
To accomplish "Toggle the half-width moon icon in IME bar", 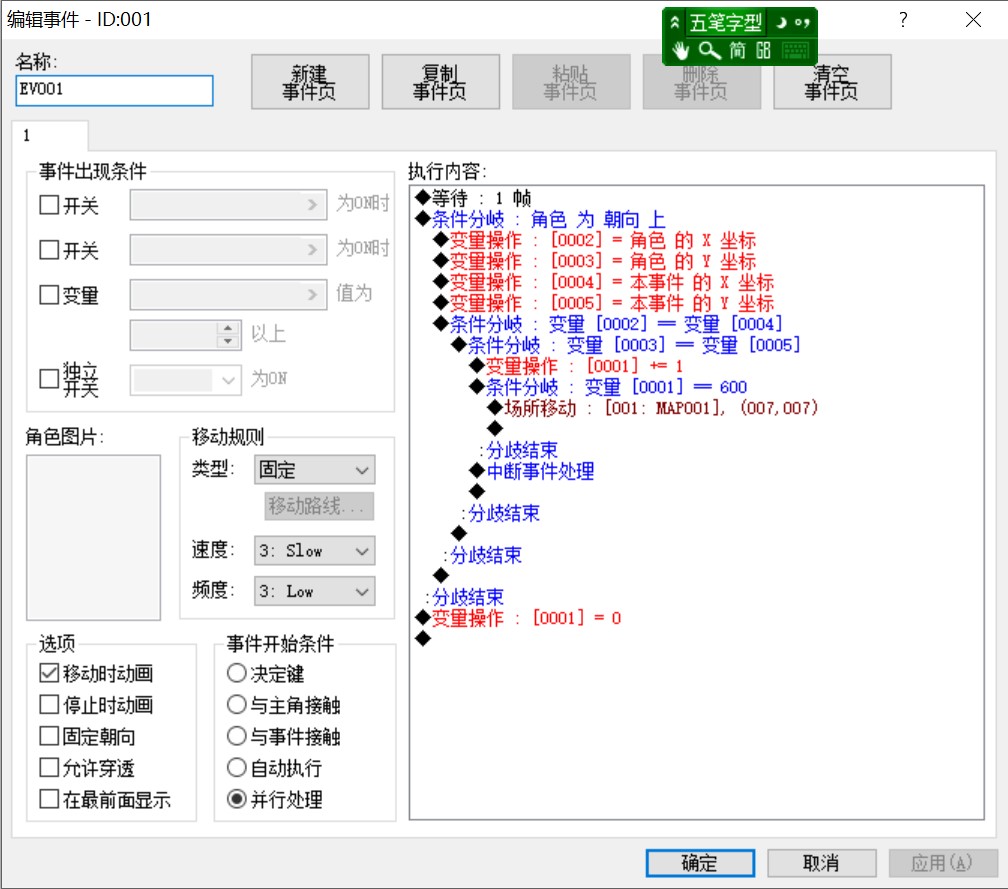I will (x=782, y=22).
